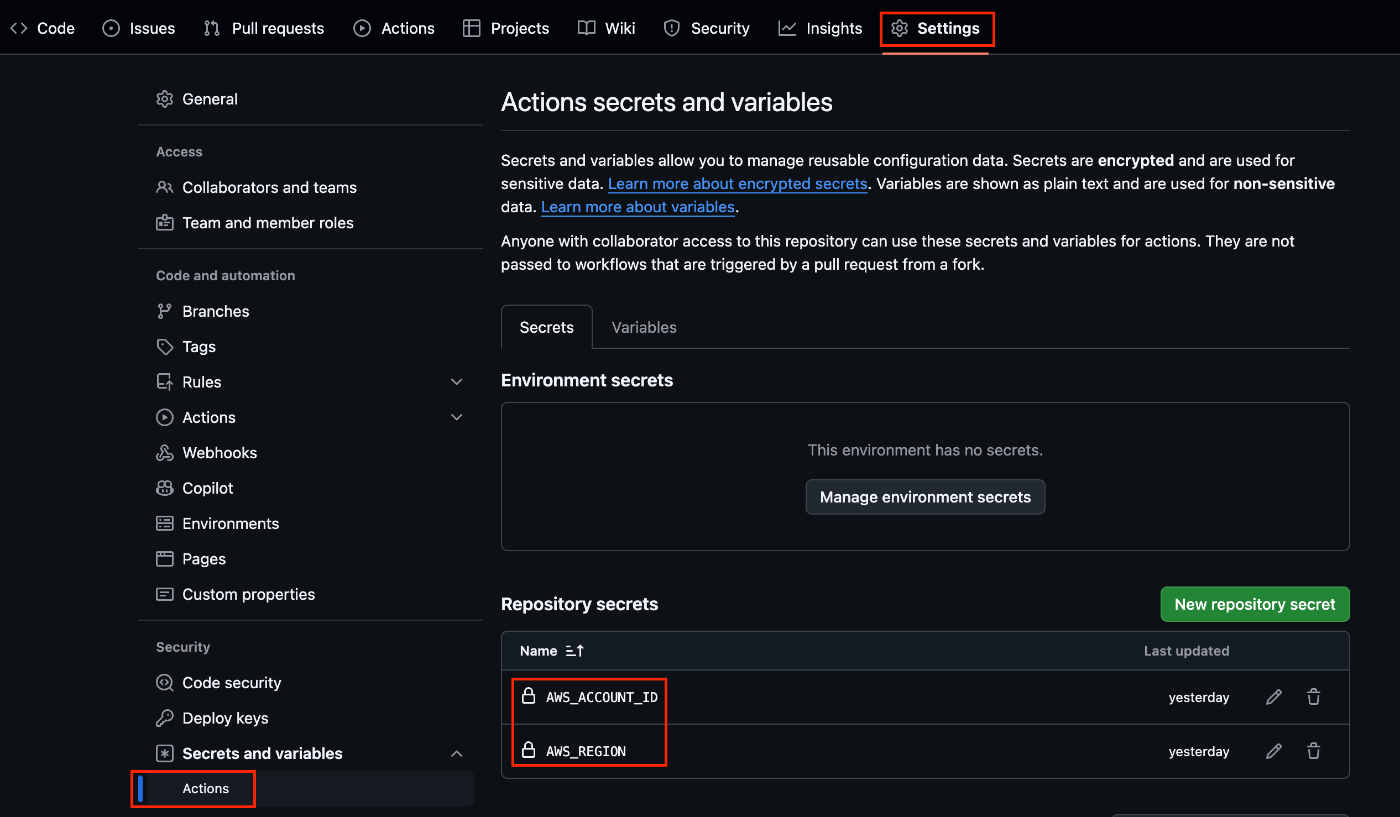
Task: Switch to the Variables tab
Action: click(644, 327)
